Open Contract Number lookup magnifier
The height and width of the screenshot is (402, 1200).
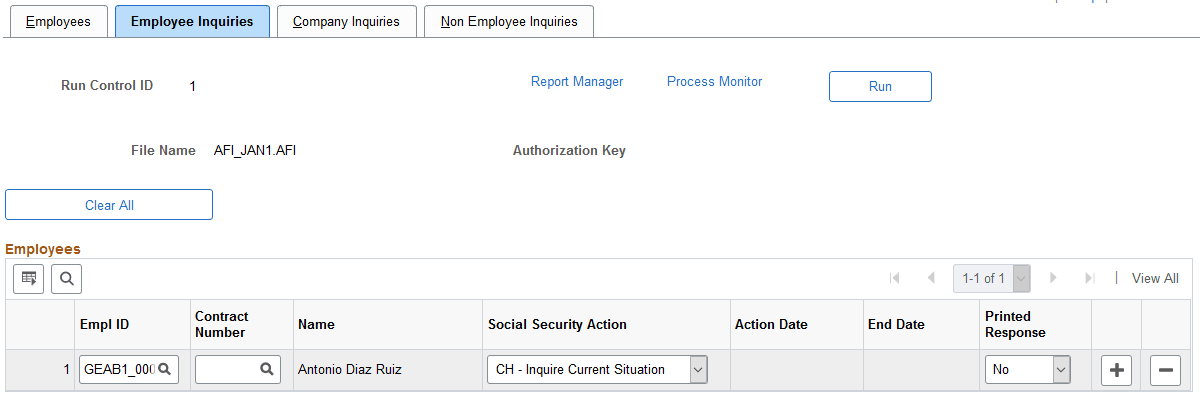[267, 369]
